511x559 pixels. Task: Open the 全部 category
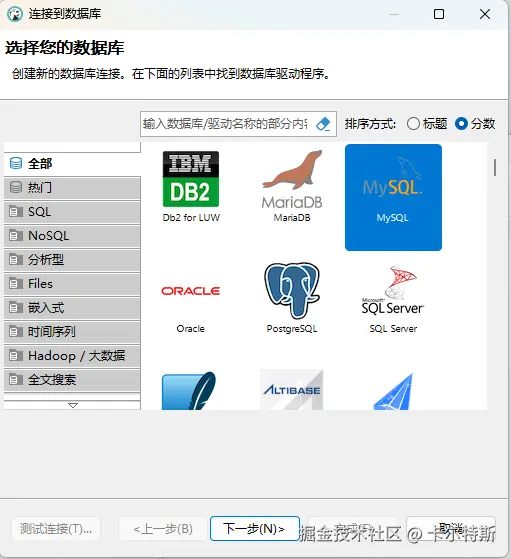(72, 164)
